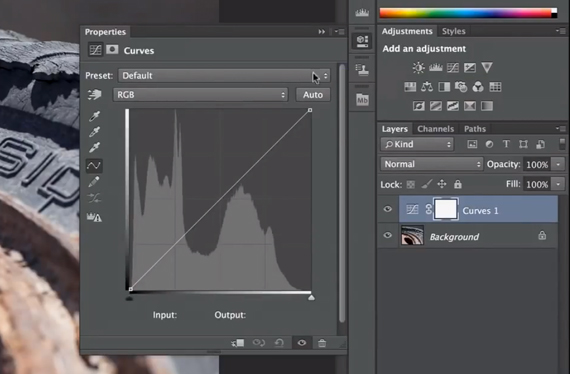Select the draw curve pencil tool

pyautogui.click(x=94, y=181)
